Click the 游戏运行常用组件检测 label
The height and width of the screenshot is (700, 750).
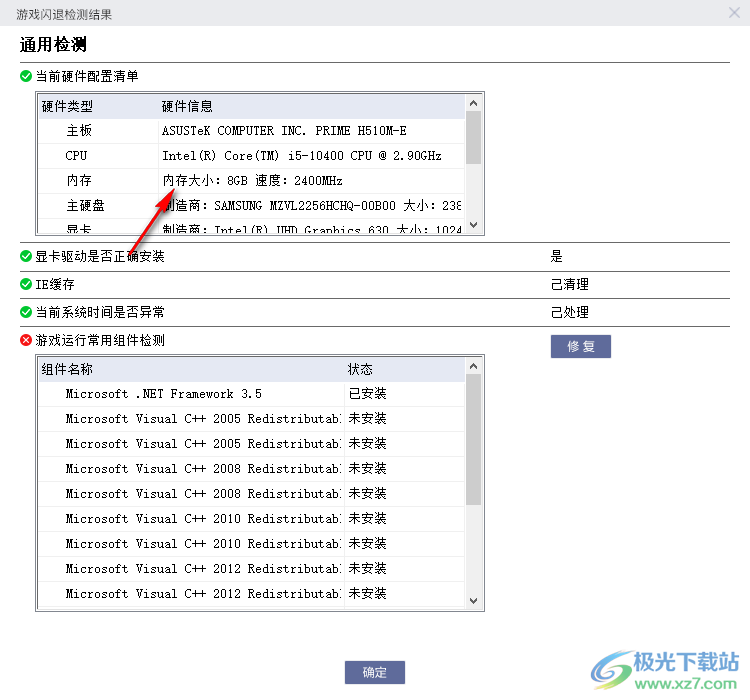tap(99, 340)
